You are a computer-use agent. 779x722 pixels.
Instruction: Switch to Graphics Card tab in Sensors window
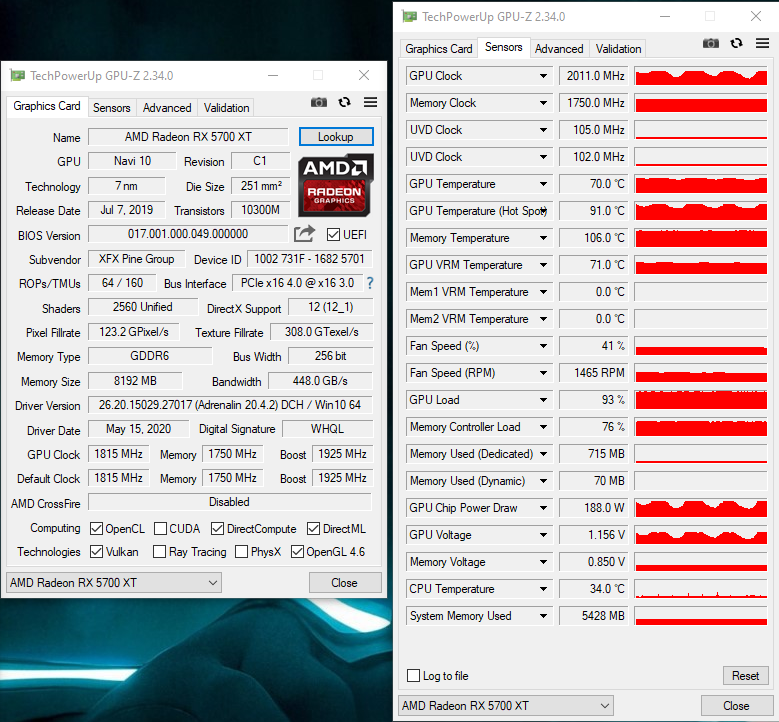pyautogui.click(x=439, y=49)
